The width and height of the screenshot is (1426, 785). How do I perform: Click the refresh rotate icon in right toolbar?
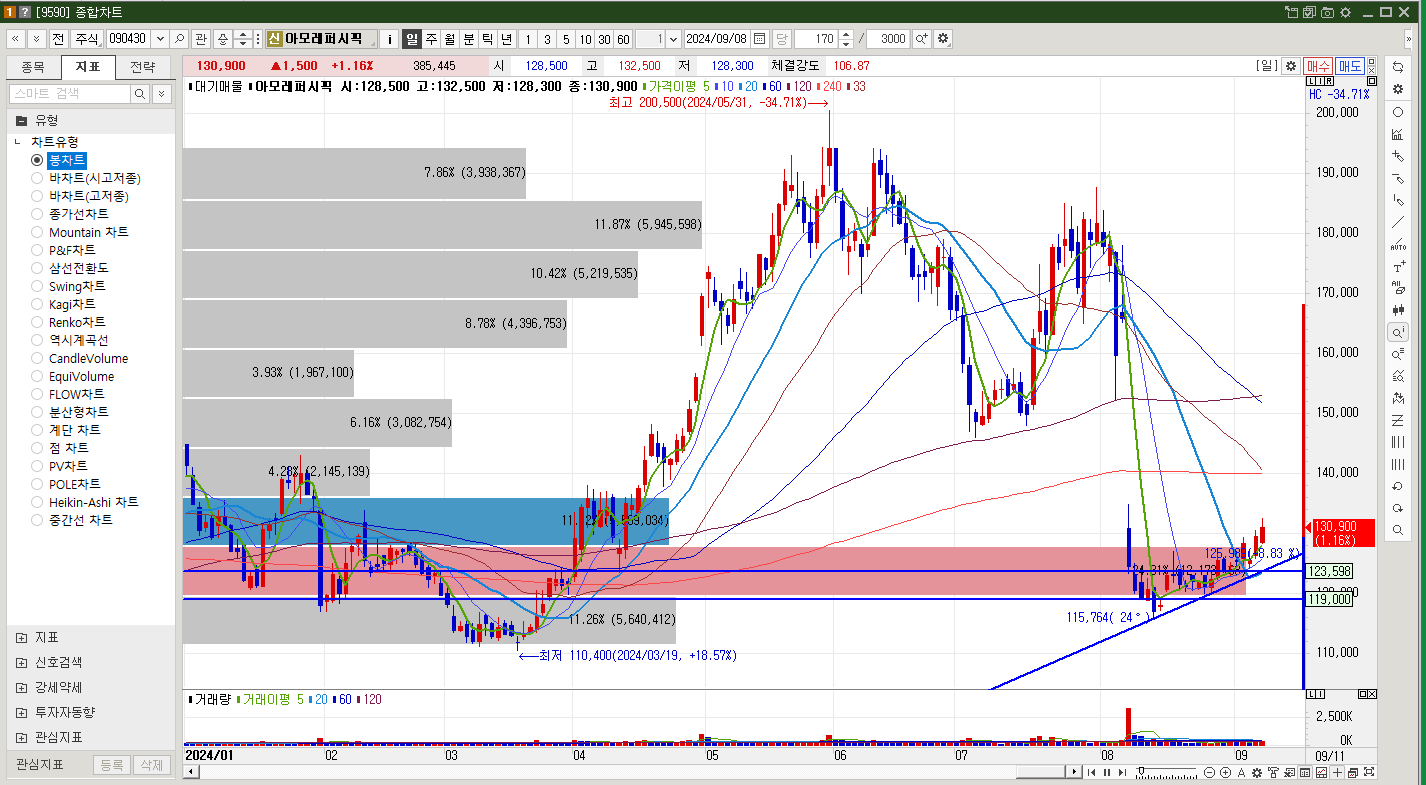pyautogui.click(x=1398, y=66)
